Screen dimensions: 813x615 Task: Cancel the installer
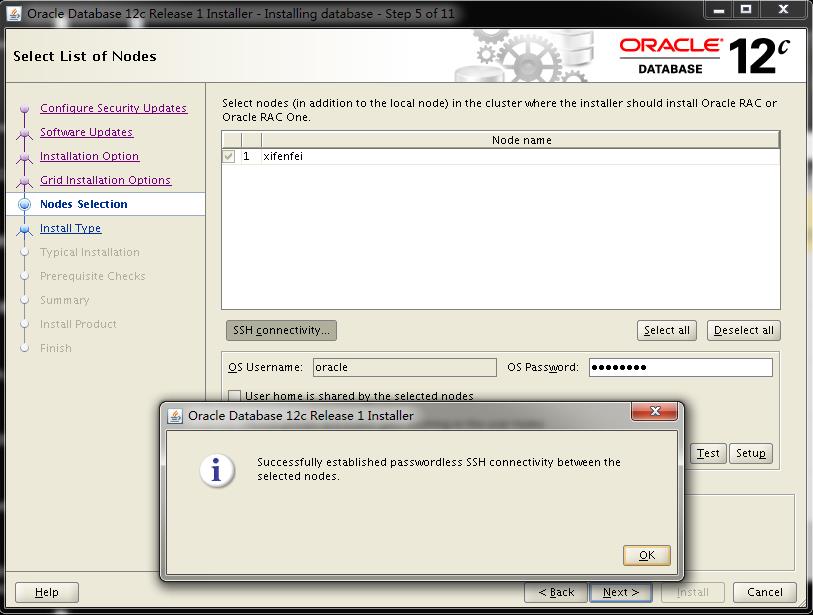point(765,592)
